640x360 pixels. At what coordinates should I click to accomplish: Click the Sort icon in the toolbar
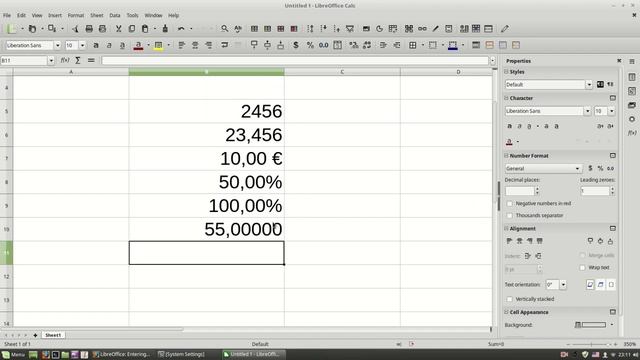(x=310, y=29)
